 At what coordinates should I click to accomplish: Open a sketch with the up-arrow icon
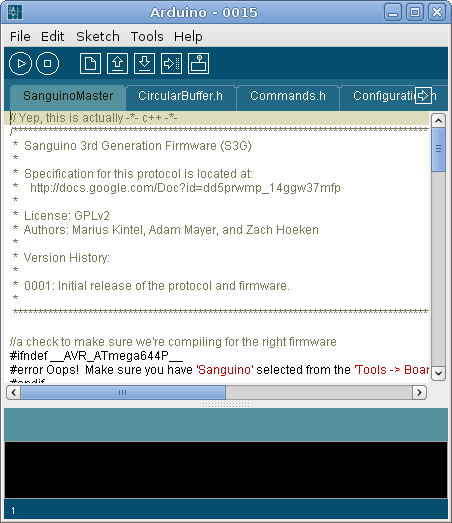tap(117, 63)
